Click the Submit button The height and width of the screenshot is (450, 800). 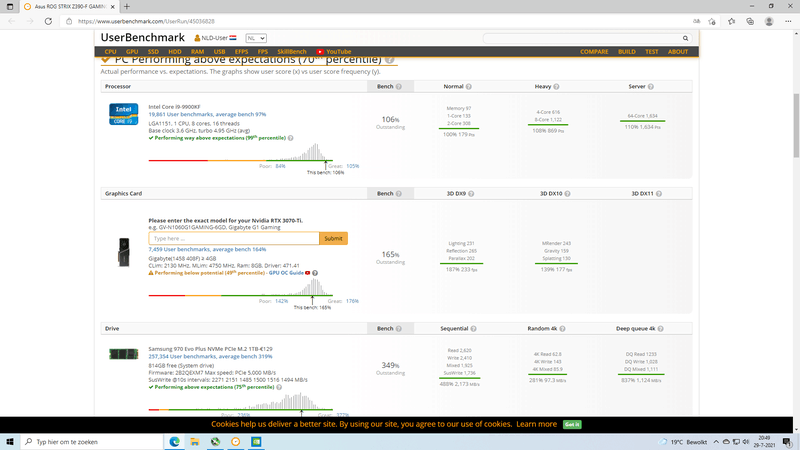pyautogui.click(x=334, y=238)
